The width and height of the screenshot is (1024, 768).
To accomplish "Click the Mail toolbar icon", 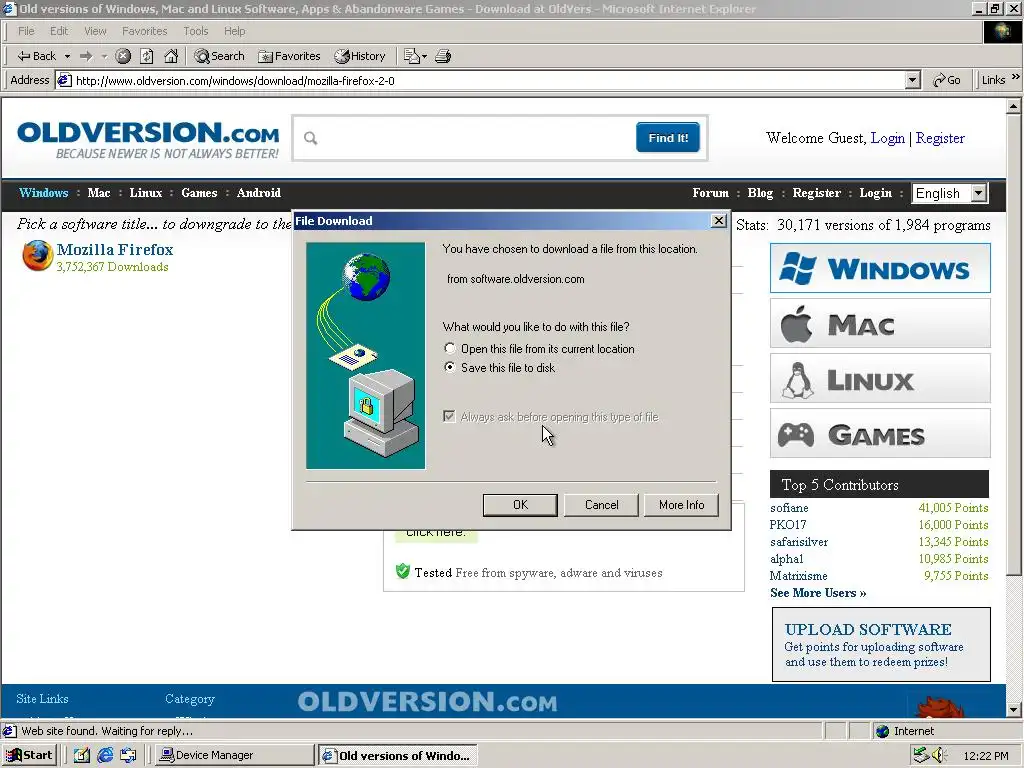I will click(x=411, y=56).
